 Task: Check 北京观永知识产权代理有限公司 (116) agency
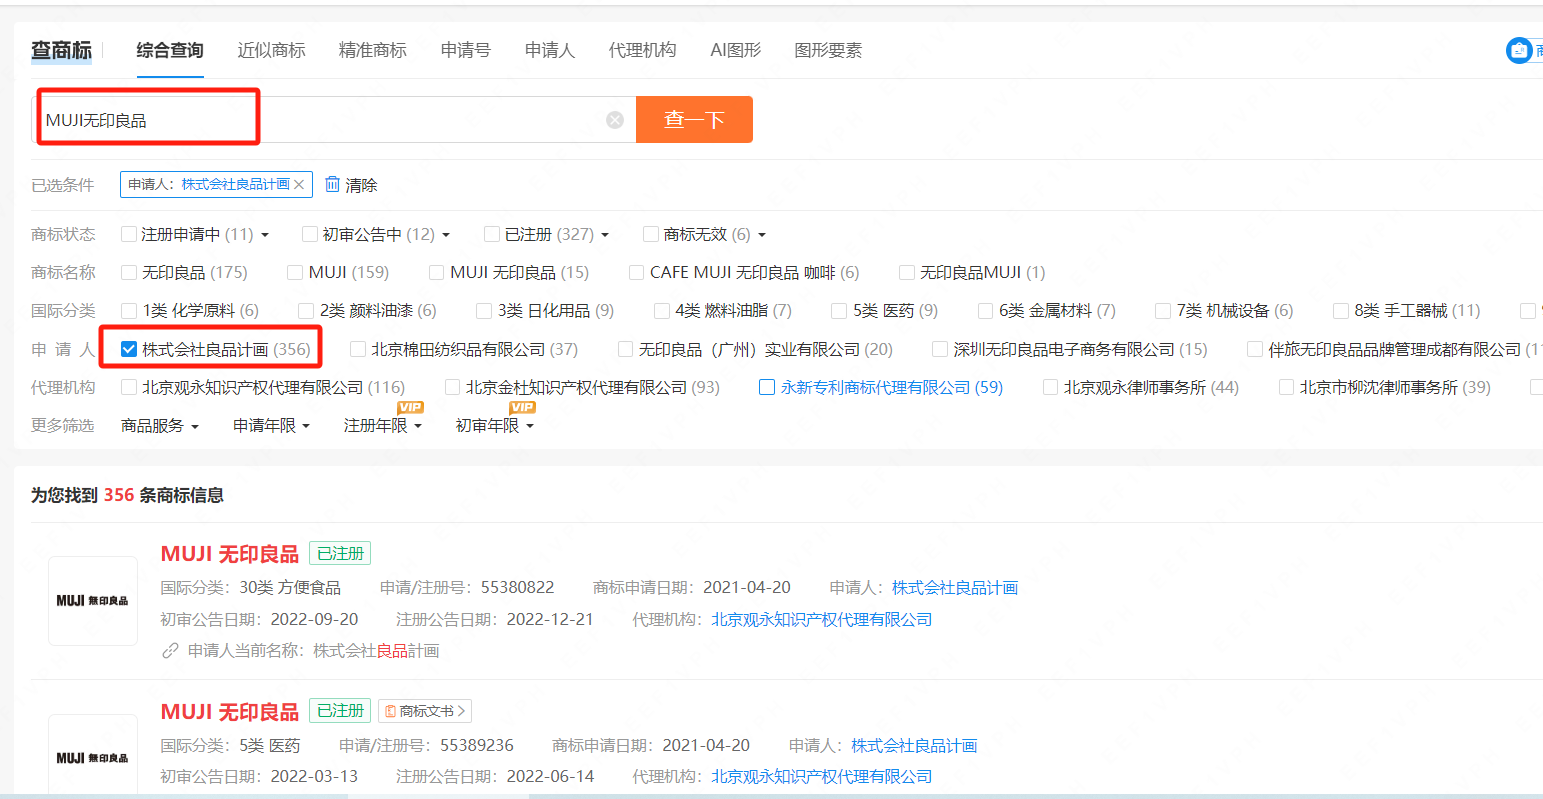[x=128, y=387]
